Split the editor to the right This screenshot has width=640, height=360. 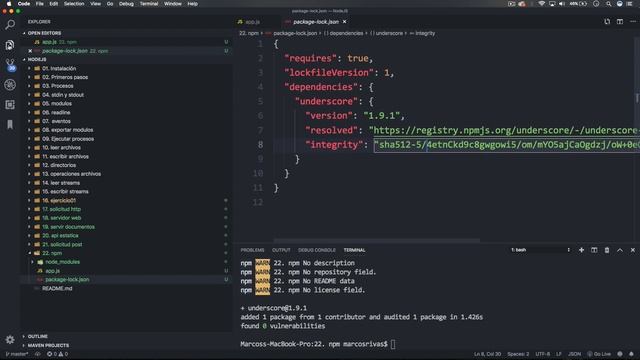pyautogui.click(x=620, y=22)
